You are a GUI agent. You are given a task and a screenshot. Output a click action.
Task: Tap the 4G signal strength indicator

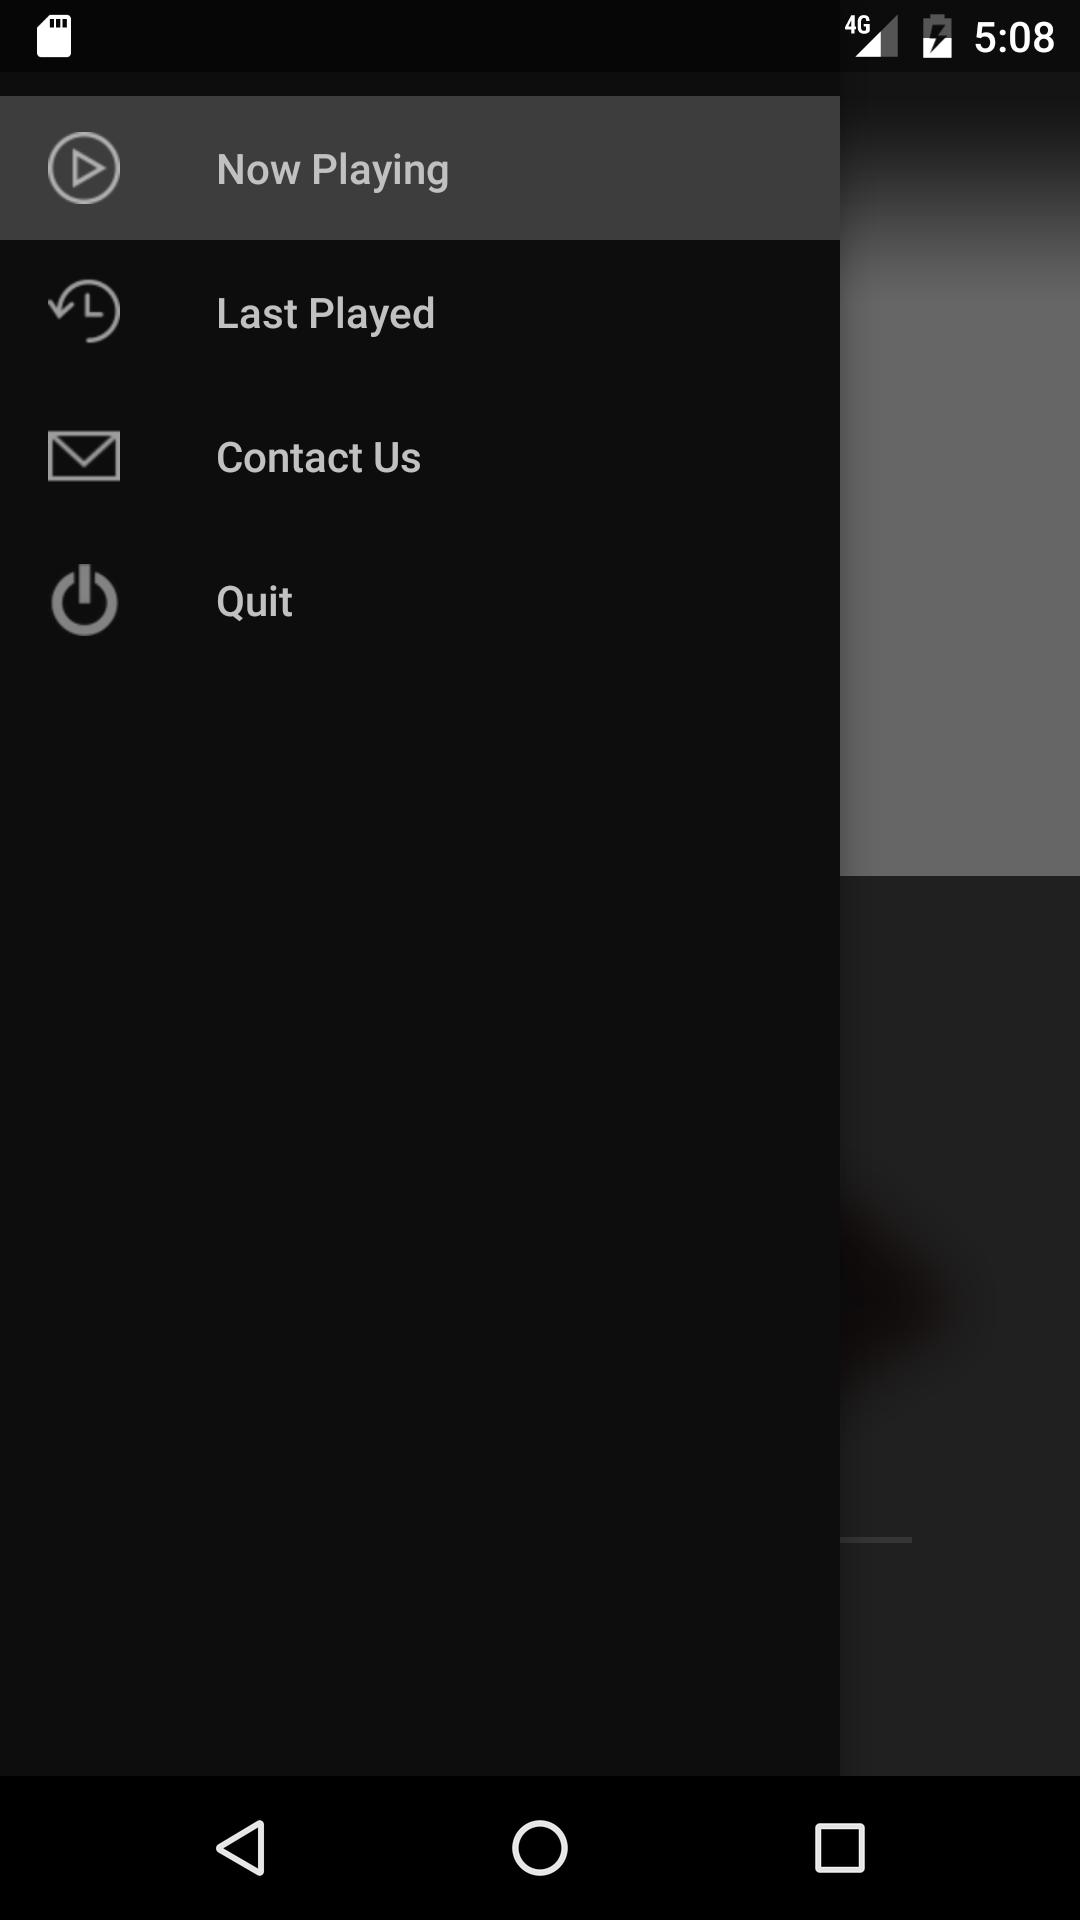[x=871, y=36]
